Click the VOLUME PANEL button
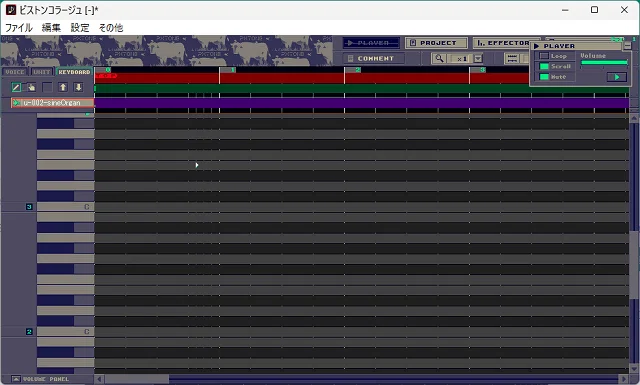The width and height of the screenshot is (640, 385). coord(41,379)
